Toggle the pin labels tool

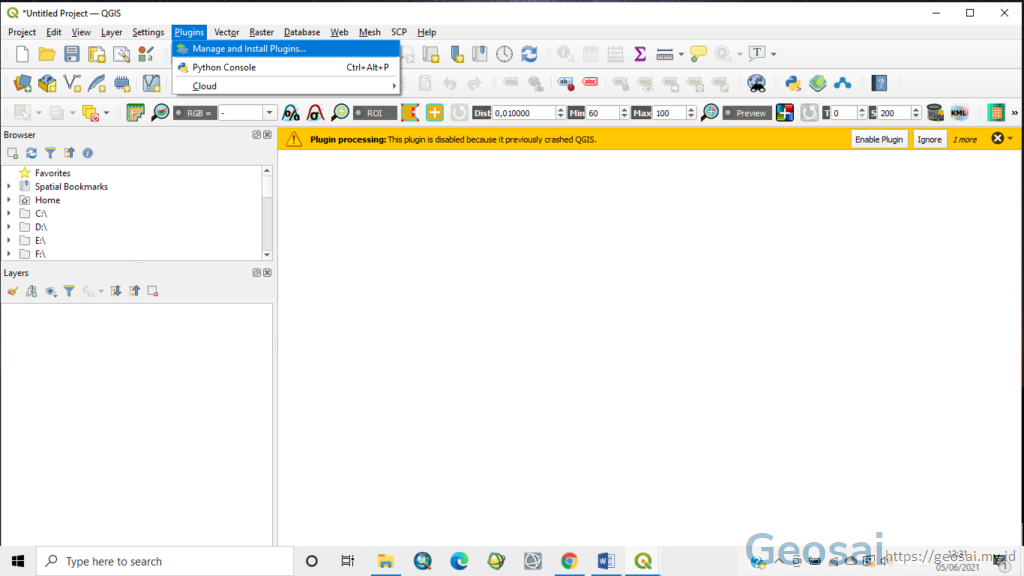tap(566, 83)
